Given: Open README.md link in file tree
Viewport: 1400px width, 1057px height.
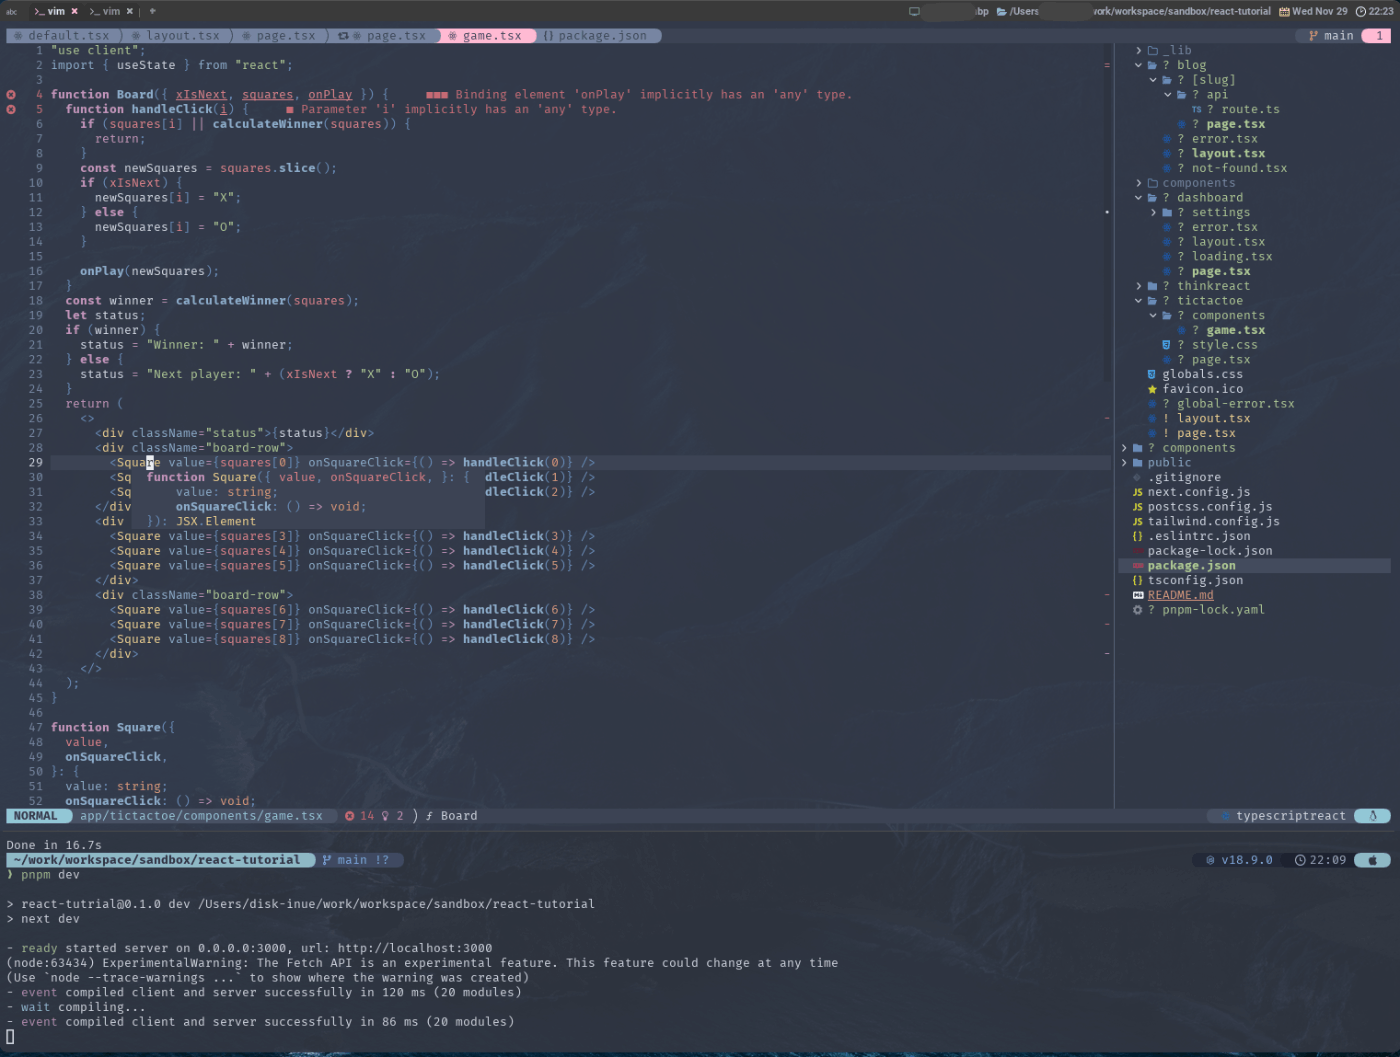Looking at the screenshot, I should click(1180, 595).
